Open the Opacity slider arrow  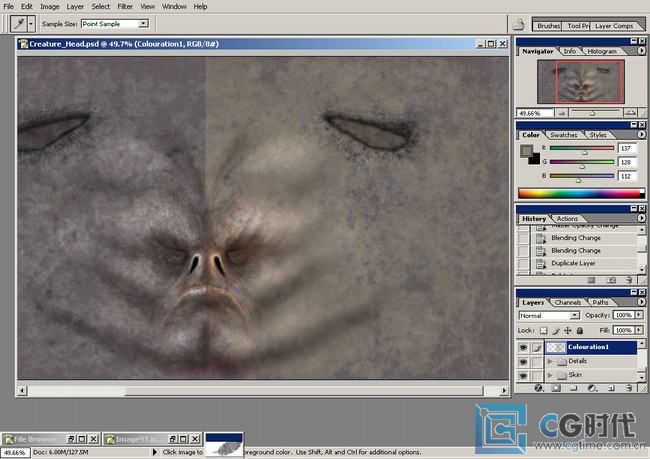[639, 315]
